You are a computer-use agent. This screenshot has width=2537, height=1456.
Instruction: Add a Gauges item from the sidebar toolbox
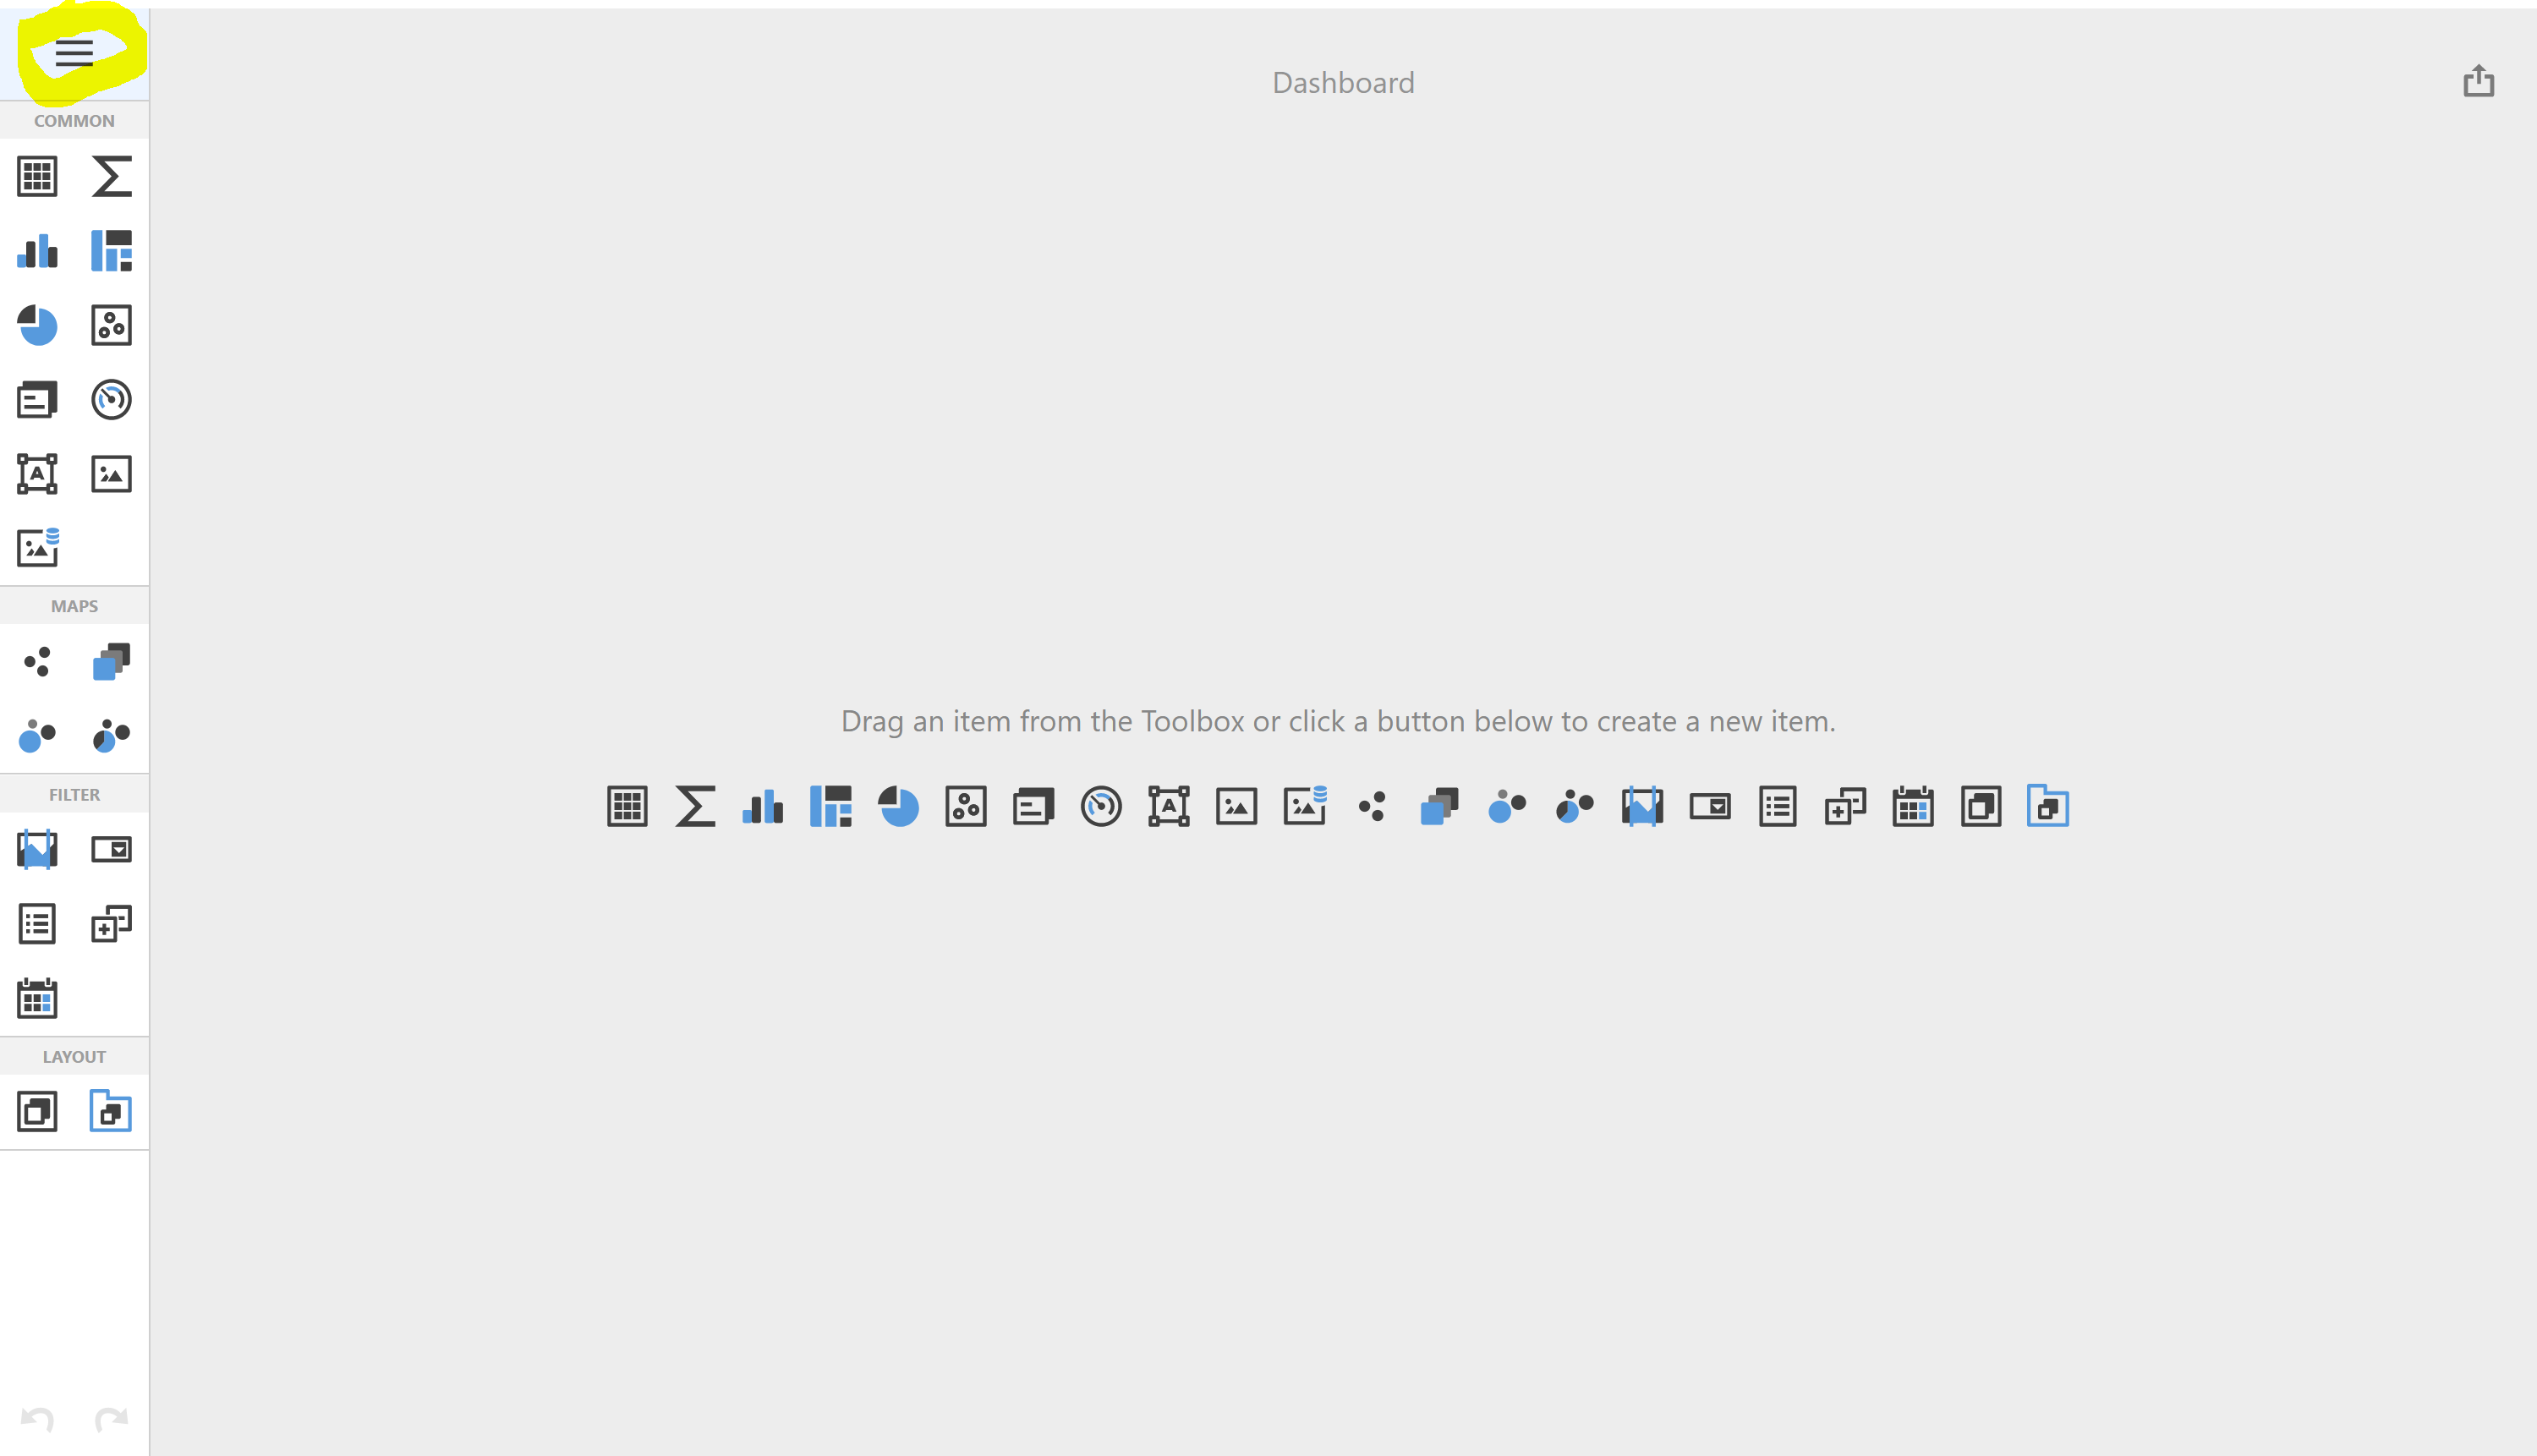point(111,400)
